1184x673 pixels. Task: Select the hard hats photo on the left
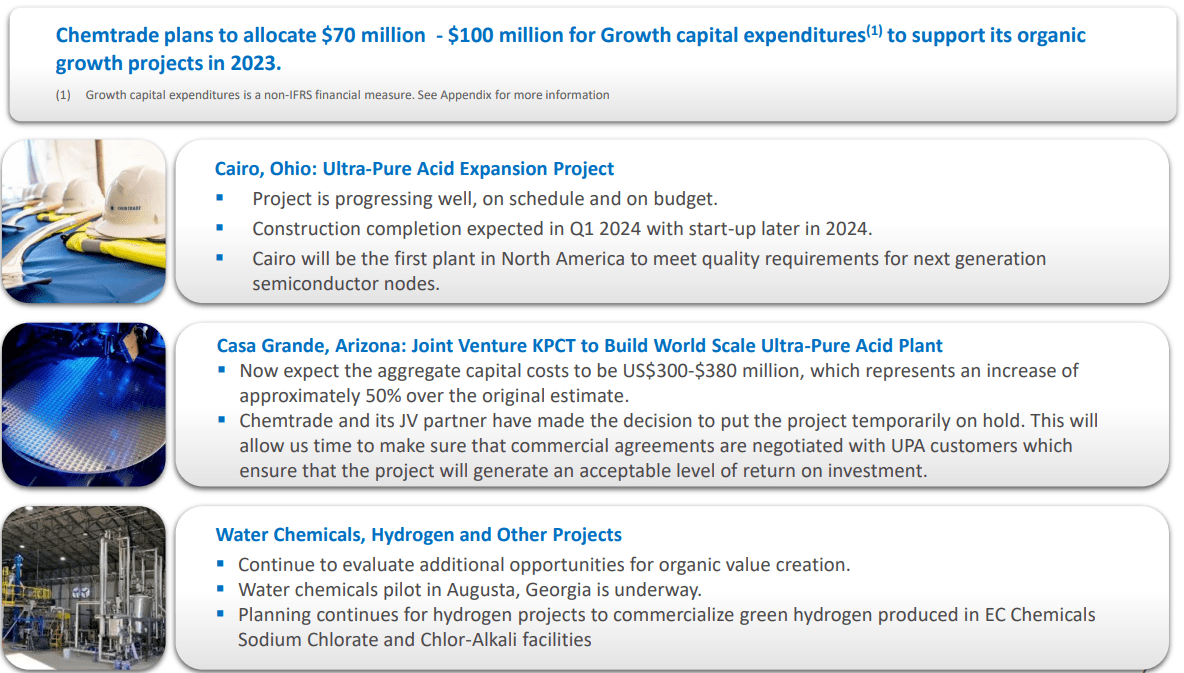(x=84, y=222)
